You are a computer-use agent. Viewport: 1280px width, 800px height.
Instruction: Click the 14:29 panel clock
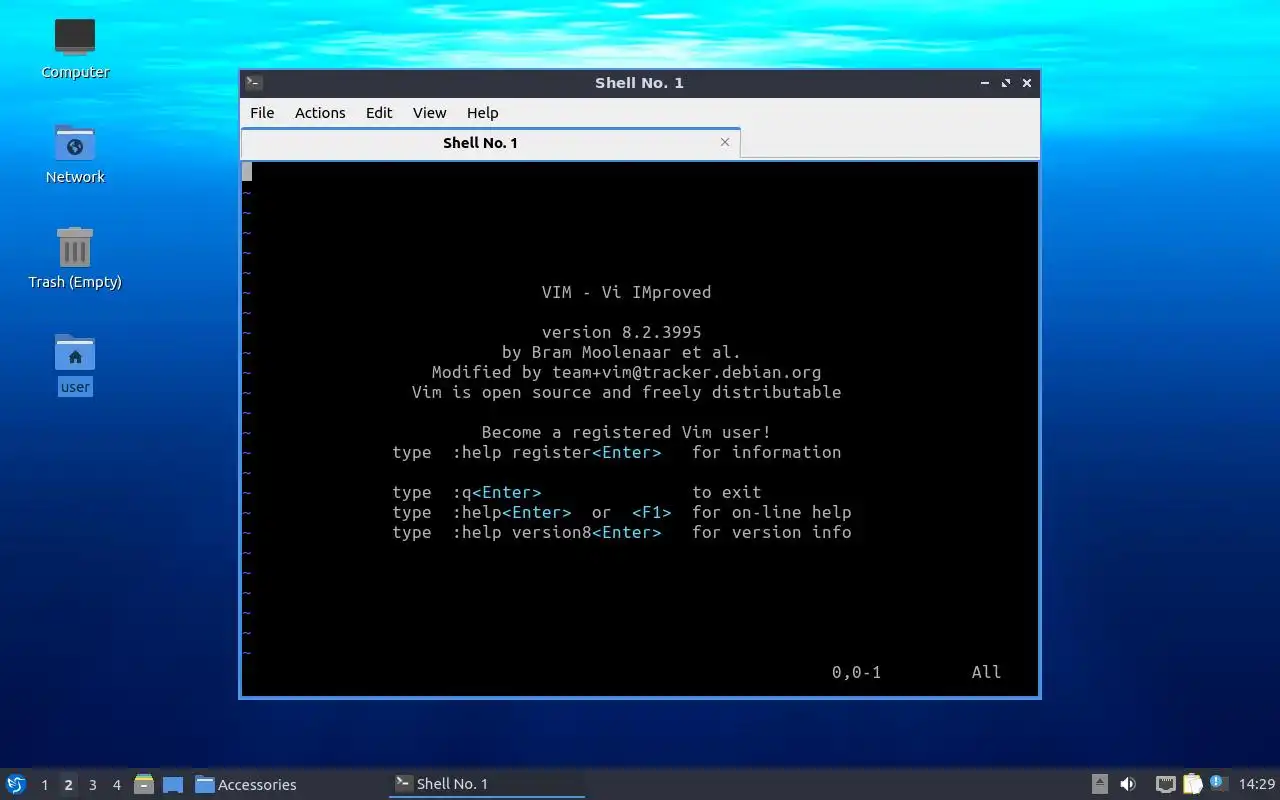(x=1257, y=785)
